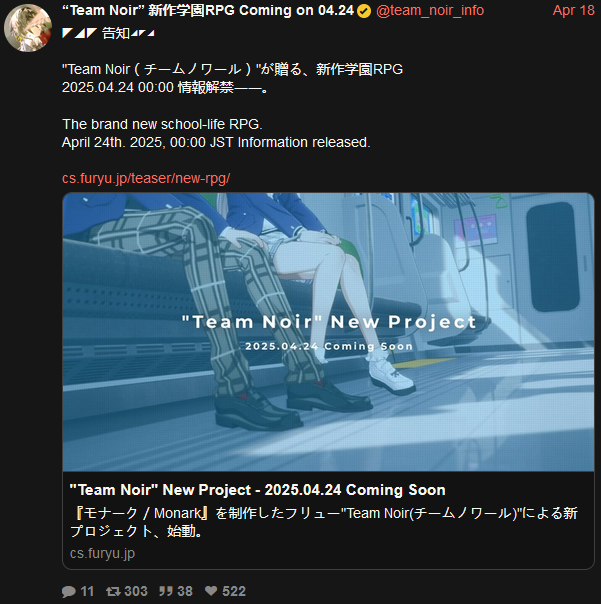Click the yellow verified badge icon
Image resolution: width=601 pixels, height=604 pixels.
click(364, 11)
